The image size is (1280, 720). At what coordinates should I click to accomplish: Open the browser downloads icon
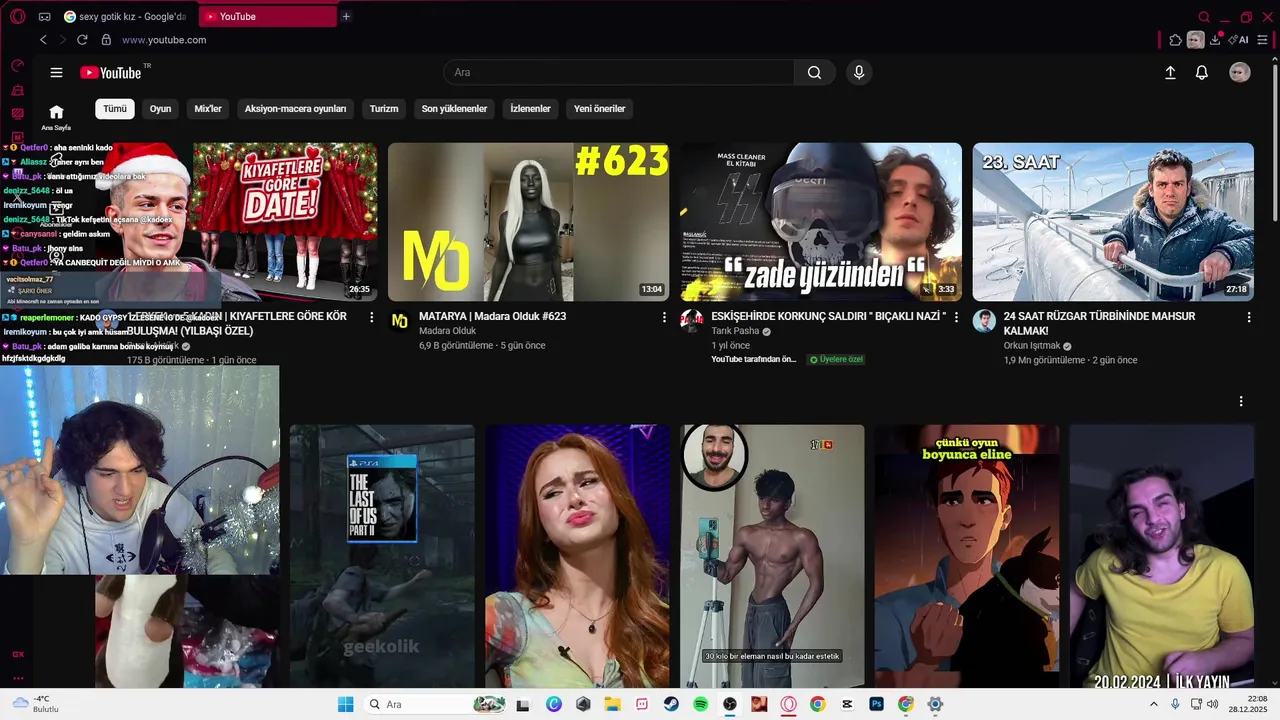[x=1214, y=40]
